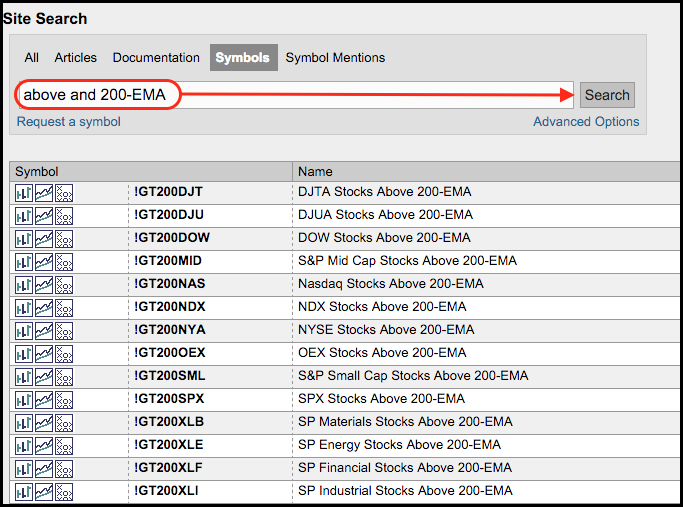Click the line chart icon for !GT200SPX
This screenshot has width=683, height=507.
pos(44,399)
